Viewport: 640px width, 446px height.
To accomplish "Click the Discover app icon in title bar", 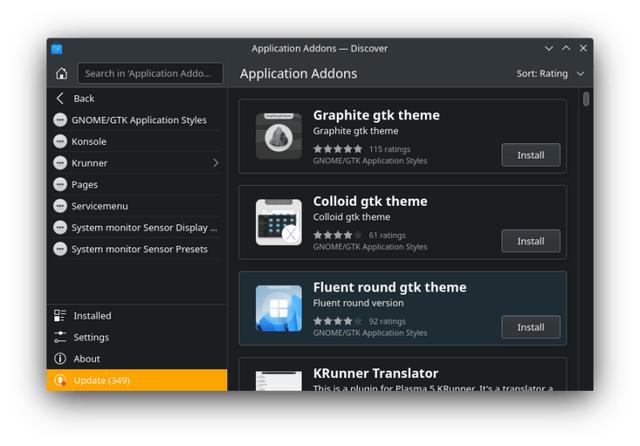I will coord(57,49).
